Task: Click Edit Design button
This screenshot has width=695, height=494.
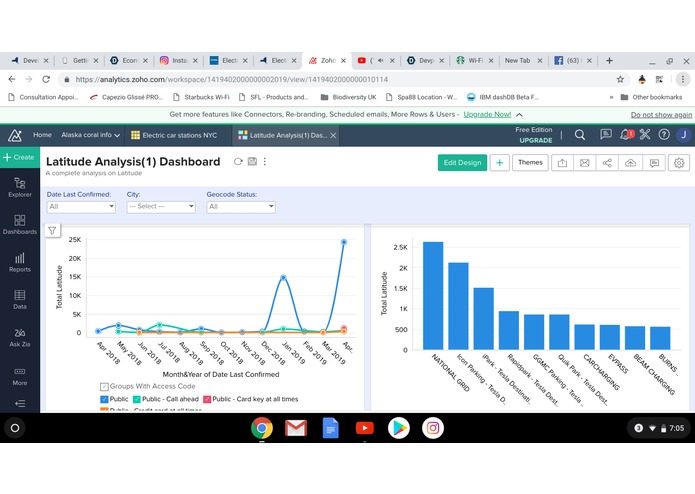Action: tap(462, 163)
